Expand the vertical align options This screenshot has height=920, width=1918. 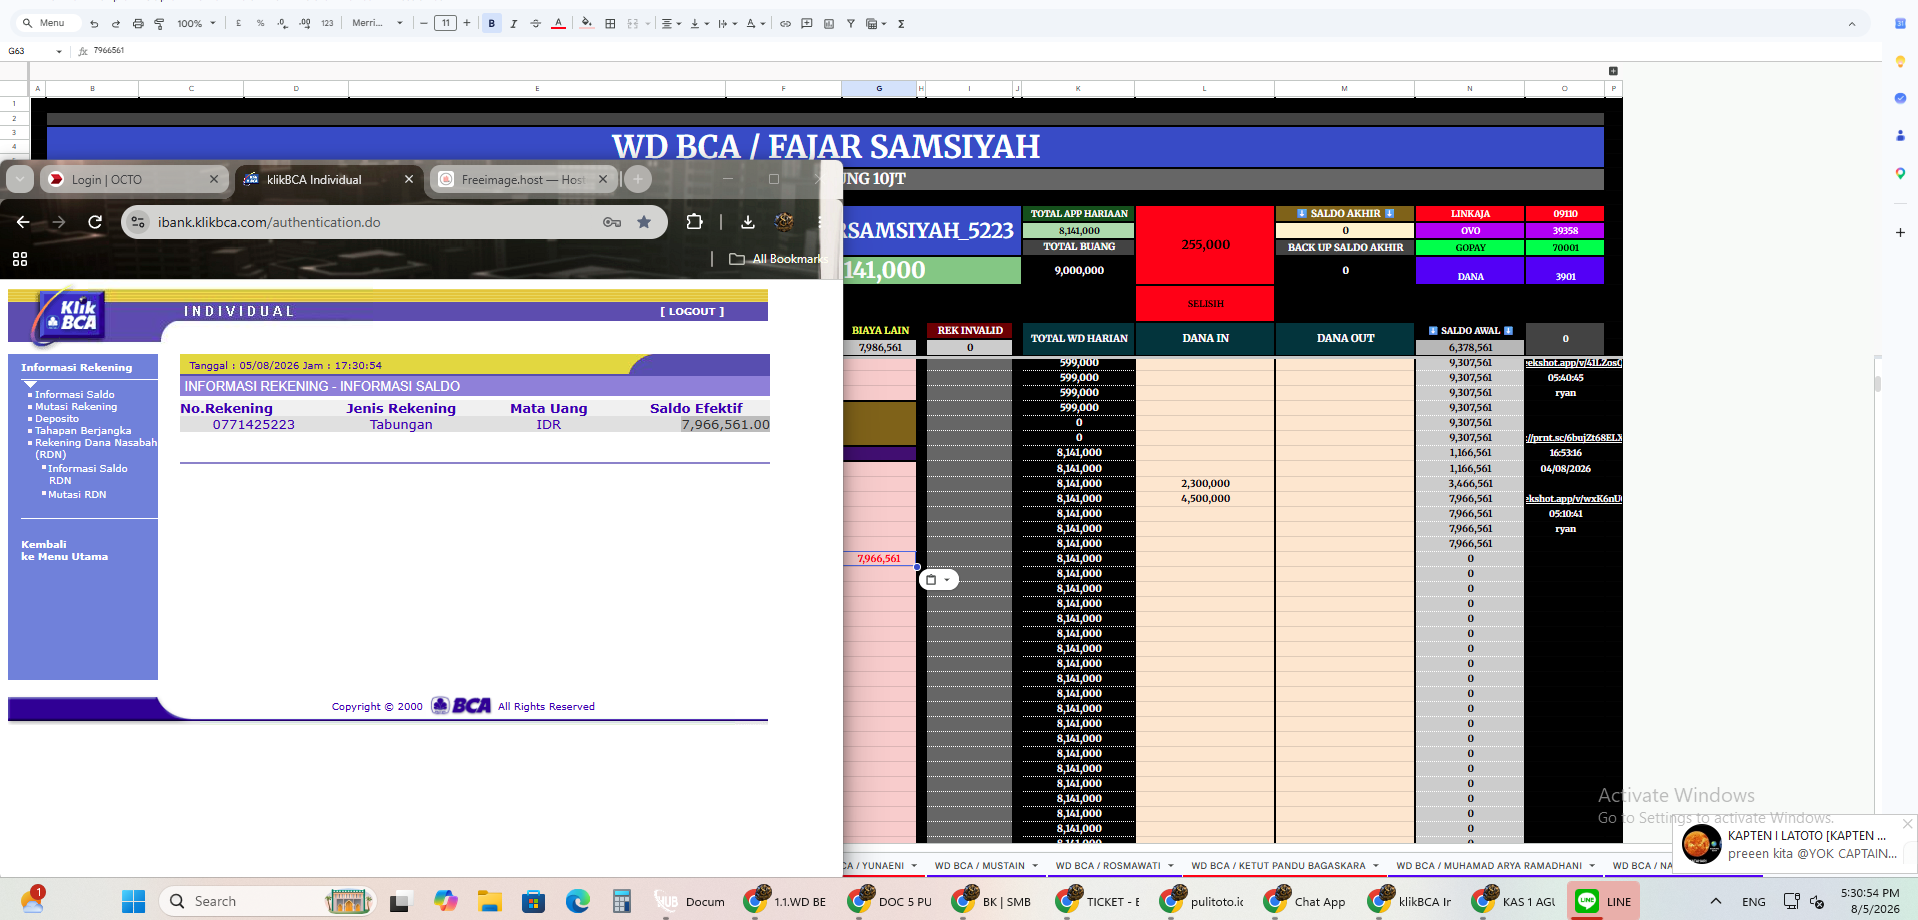pos(699,23)
